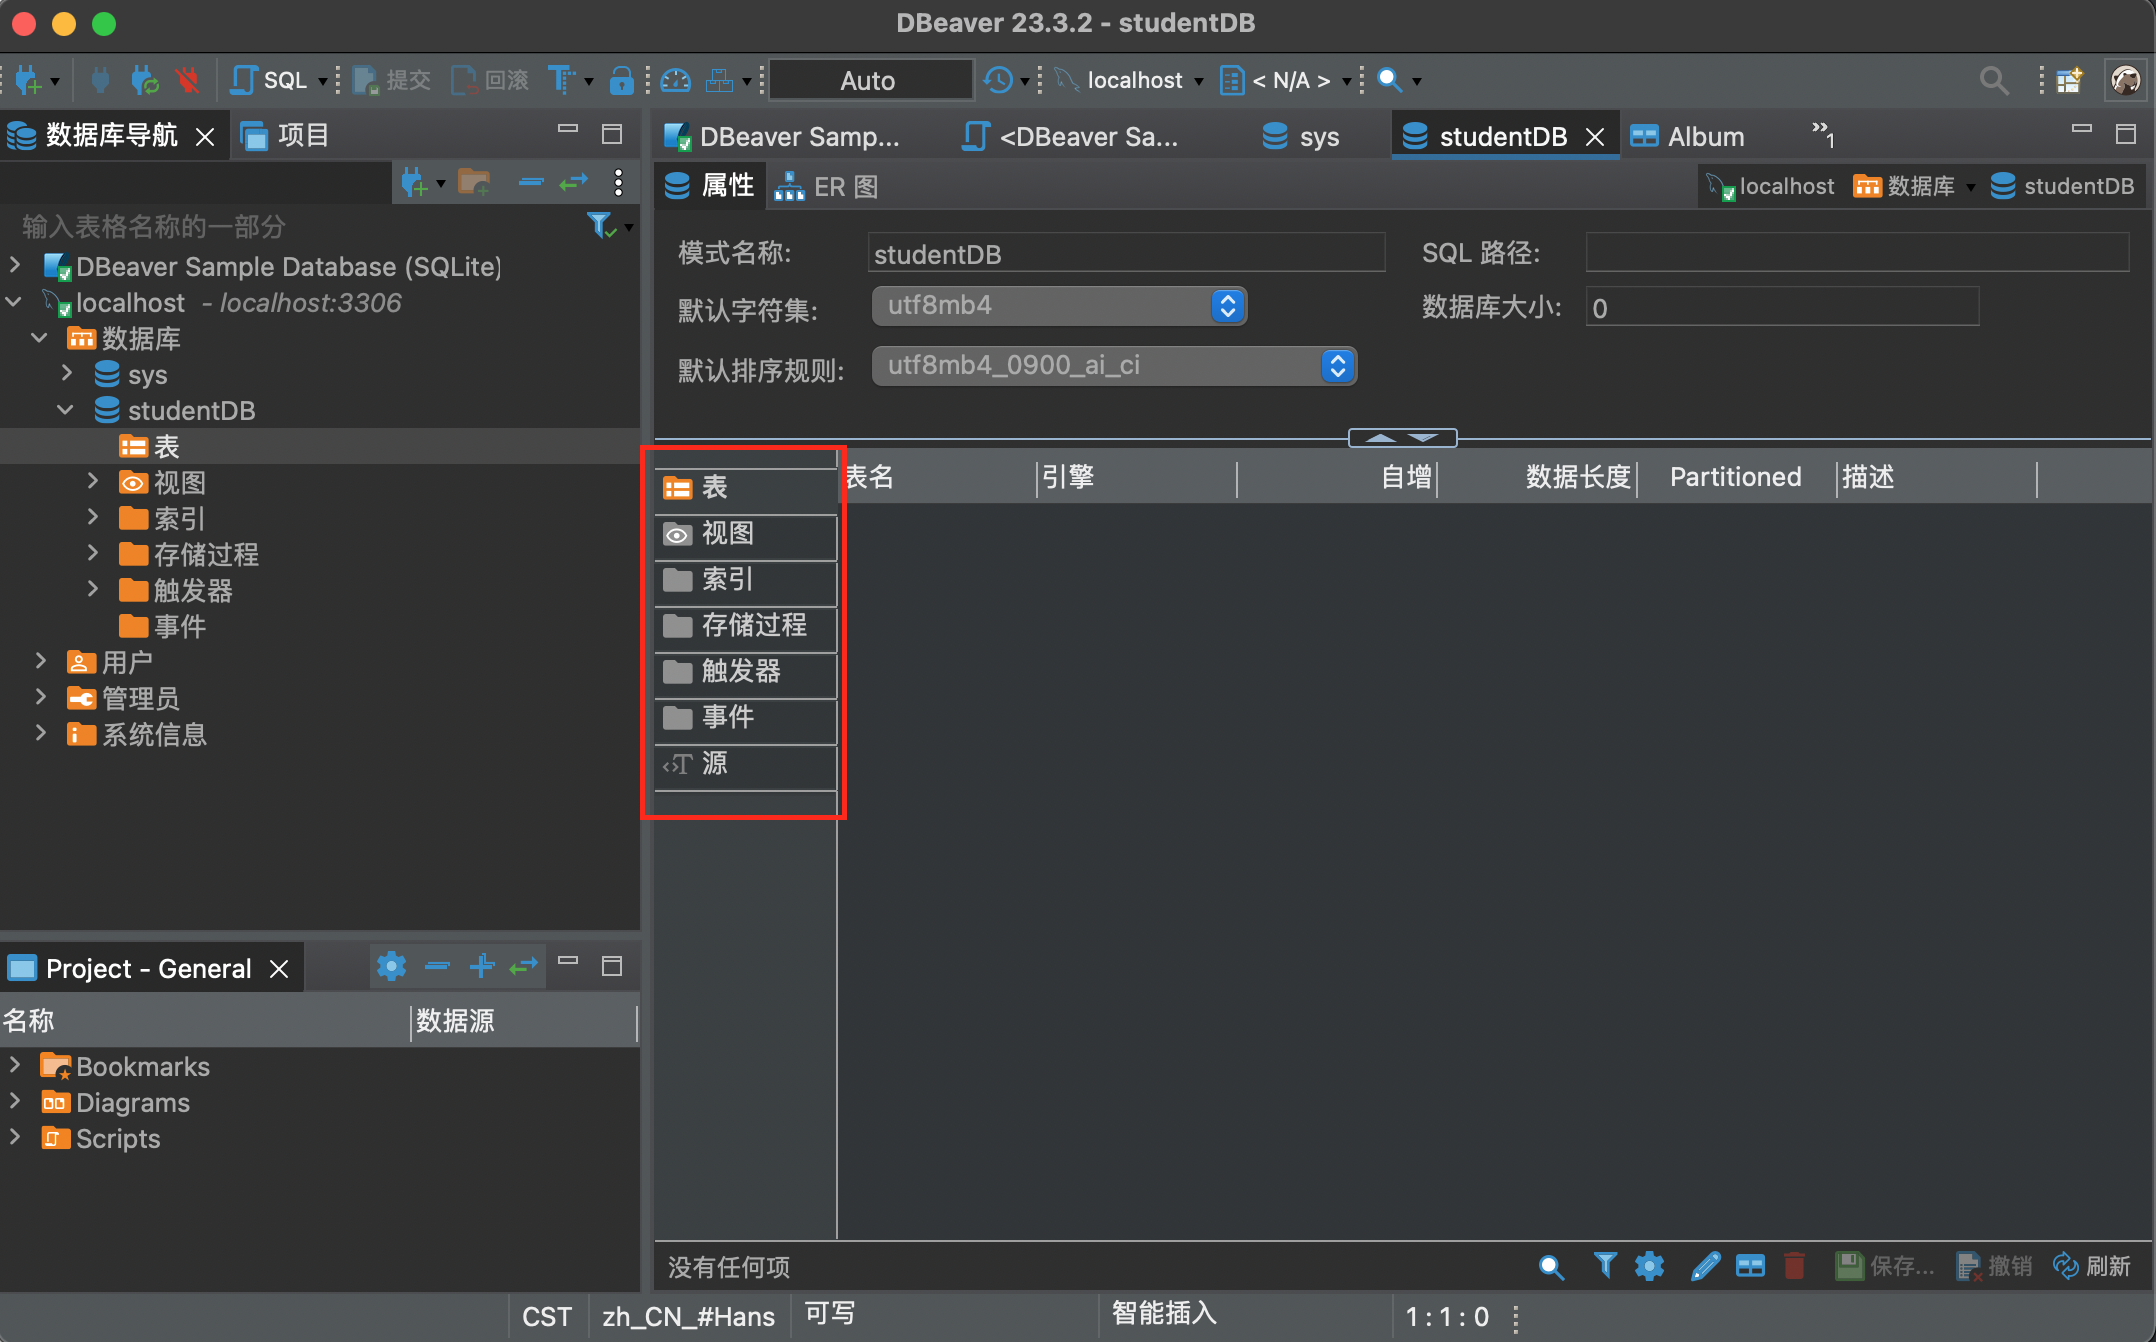The width and height of the screenshot is (2156, 1342).
Task: Open the SQL button dropdown arrow
Action: (322, 81)
